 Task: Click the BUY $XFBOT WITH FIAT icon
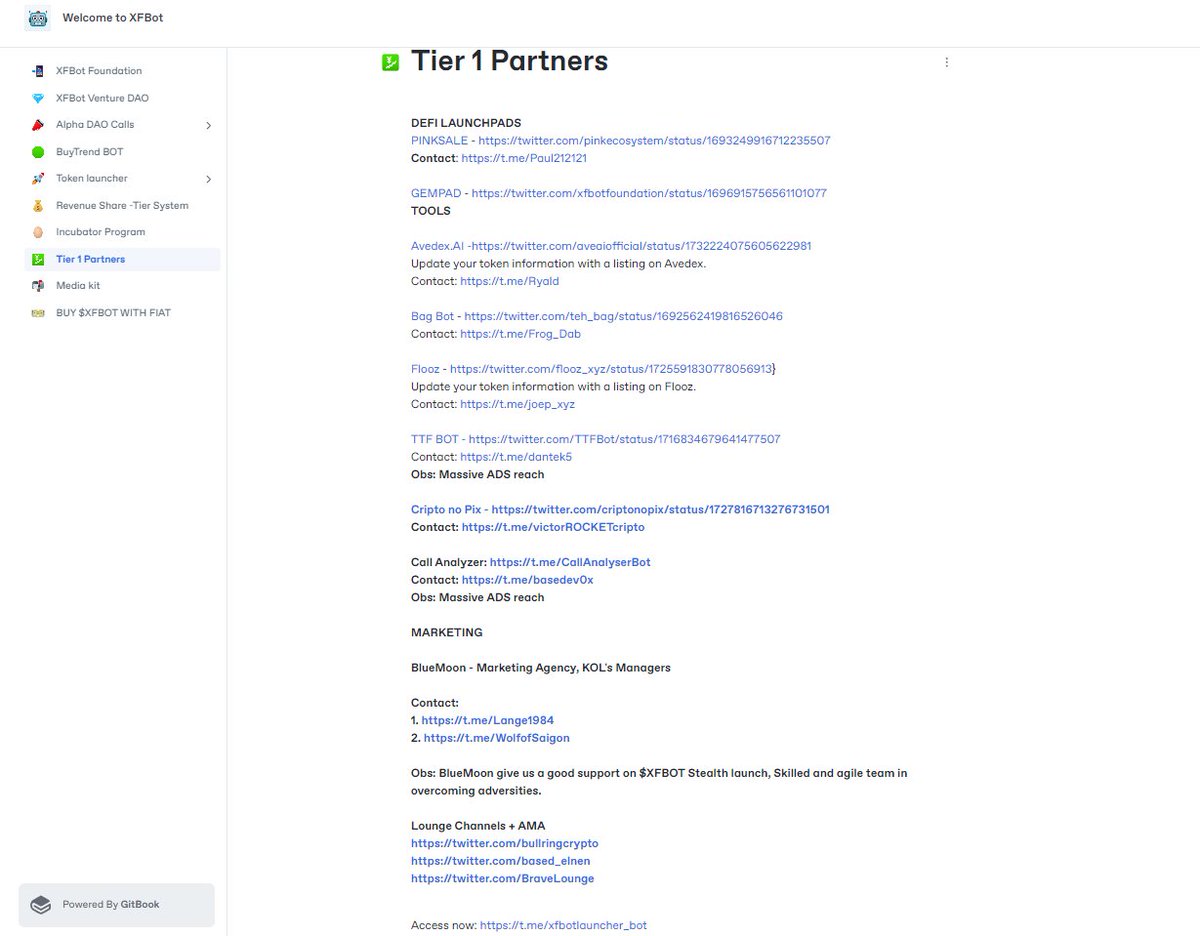38,313
